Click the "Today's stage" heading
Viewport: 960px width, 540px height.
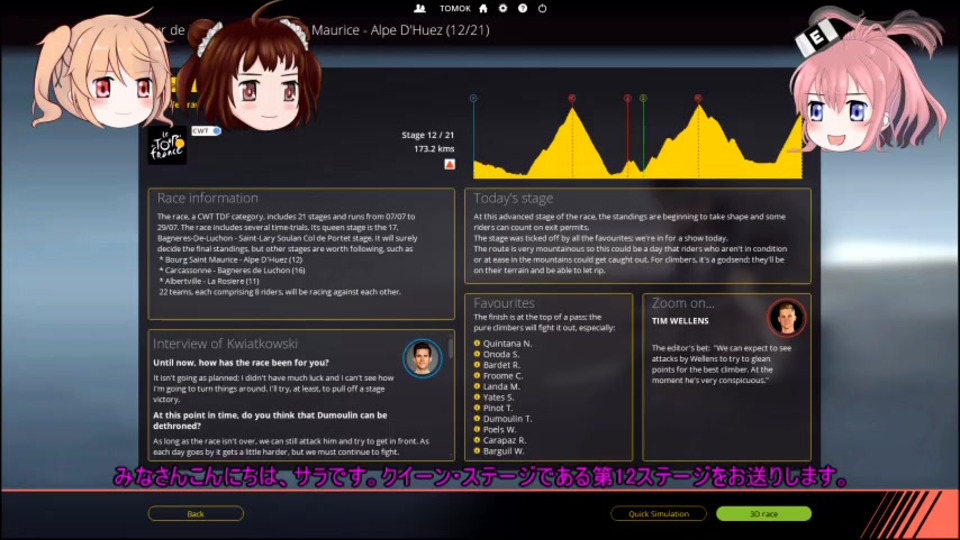[x=513, y=198]
